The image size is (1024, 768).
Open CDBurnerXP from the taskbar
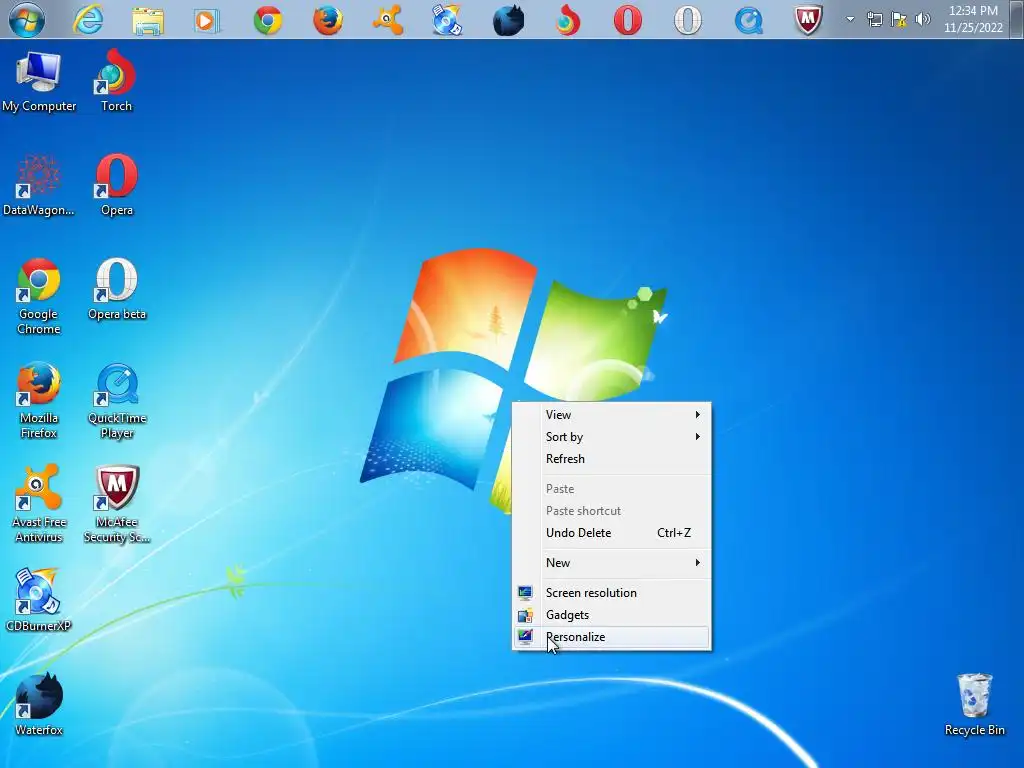(x=447, y=20)
